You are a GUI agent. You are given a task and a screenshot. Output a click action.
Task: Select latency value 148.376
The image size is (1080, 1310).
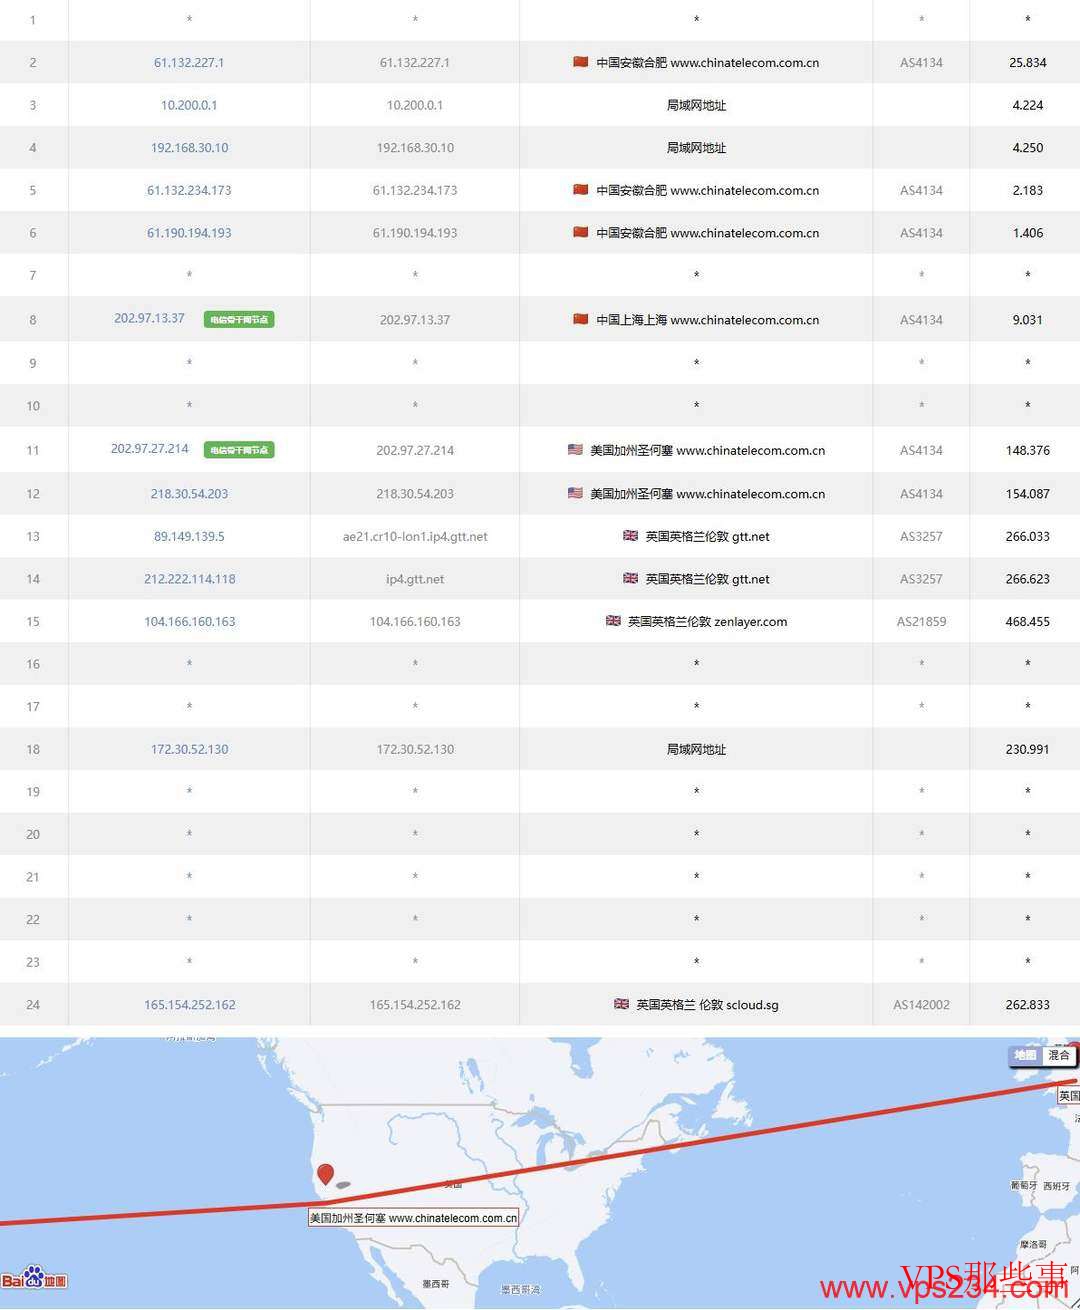pyautogui.click(x=1027, y=450)
